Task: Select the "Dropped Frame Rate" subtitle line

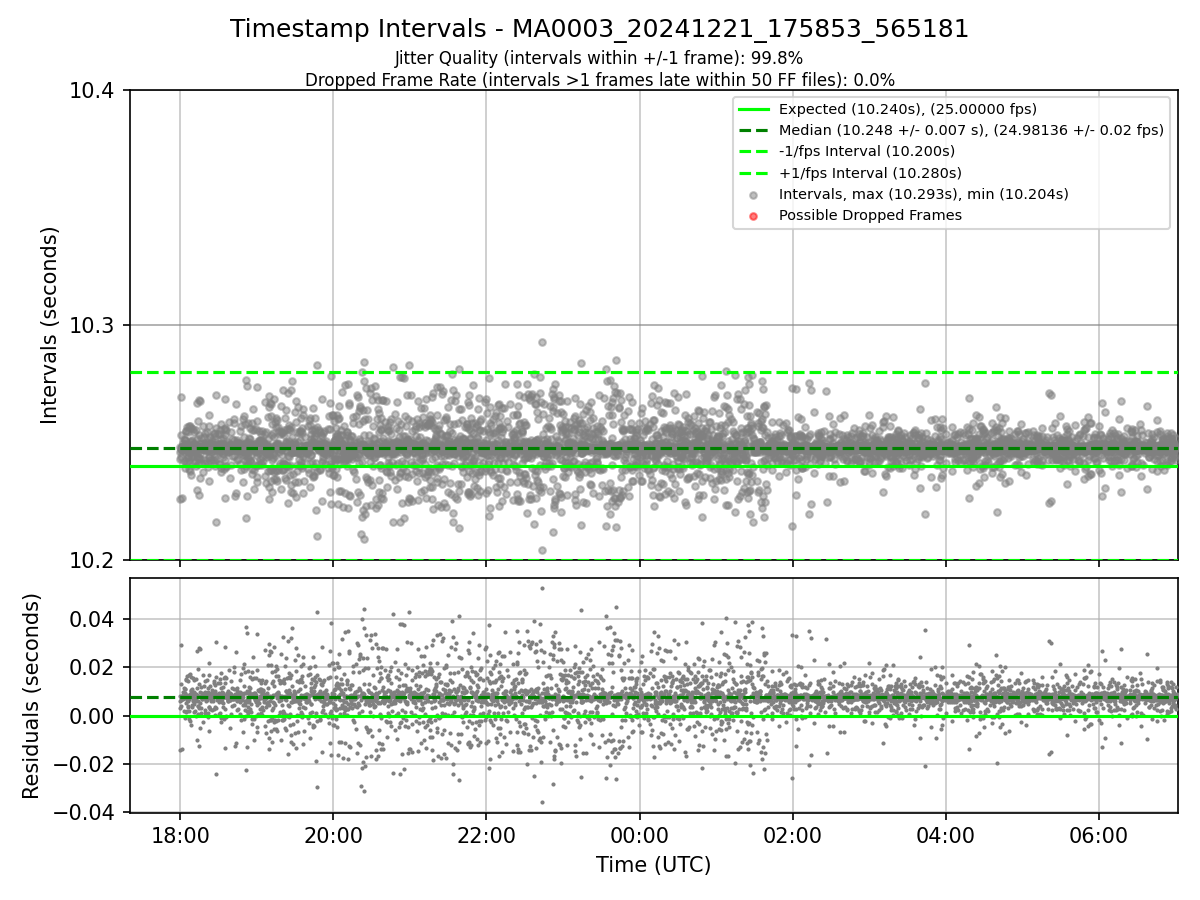Action: 599,80
